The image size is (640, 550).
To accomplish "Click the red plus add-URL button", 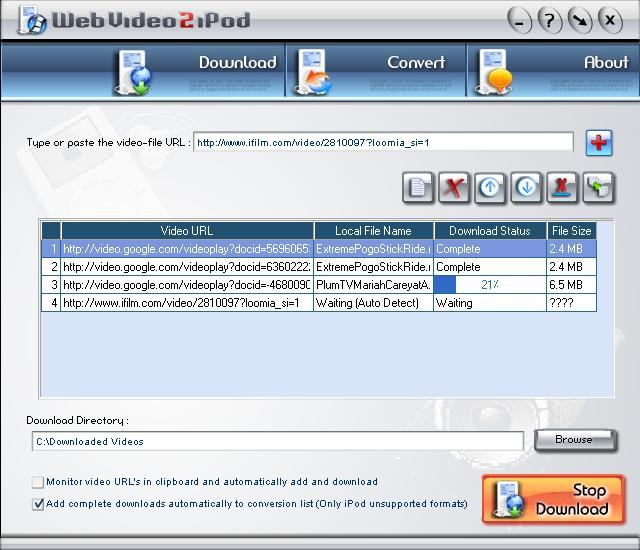I will [x=599, y=143].
